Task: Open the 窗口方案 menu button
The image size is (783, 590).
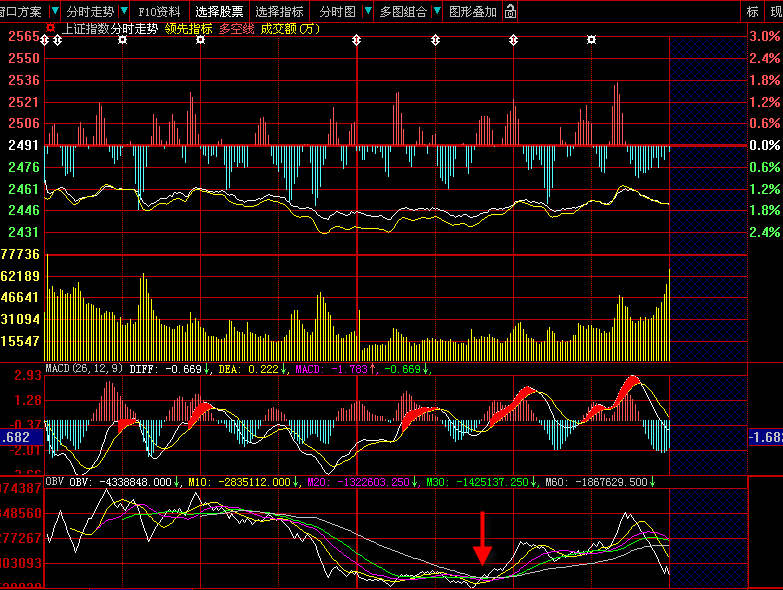Action: pos(20,11)
